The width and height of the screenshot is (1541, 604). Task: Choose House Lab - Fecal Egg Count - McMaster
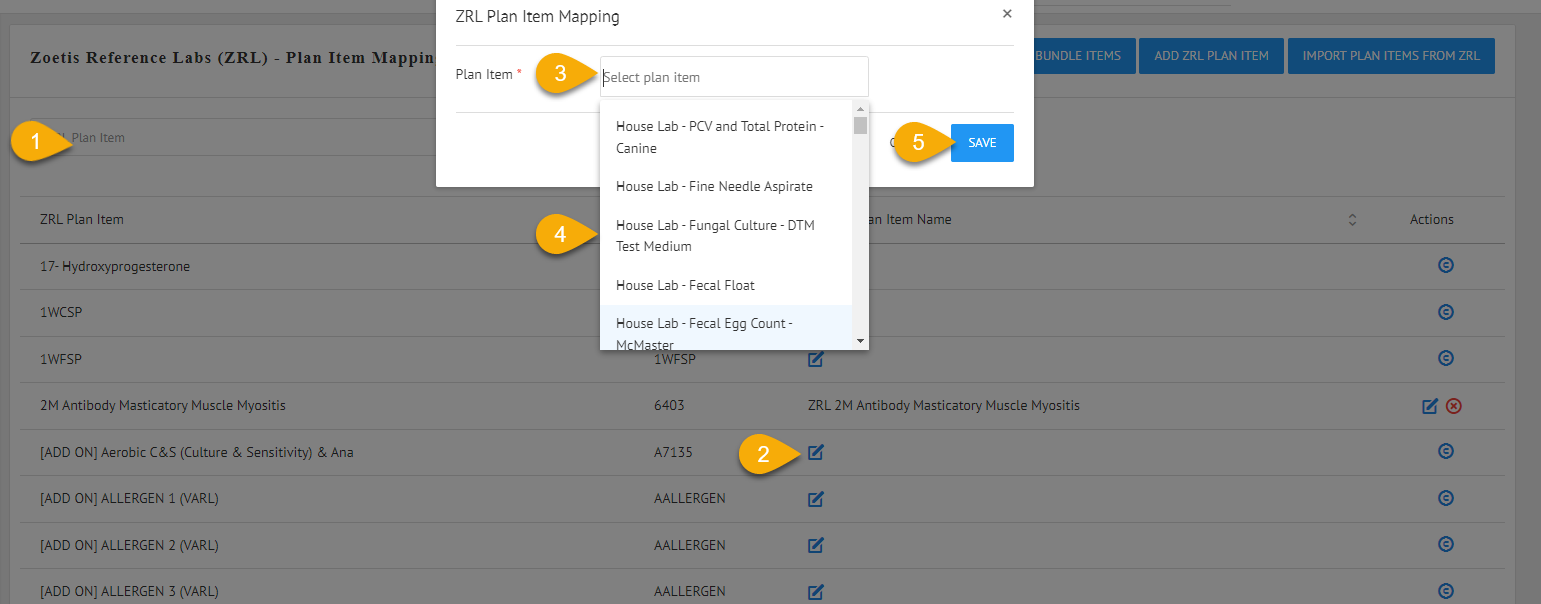tap(726, 327)
